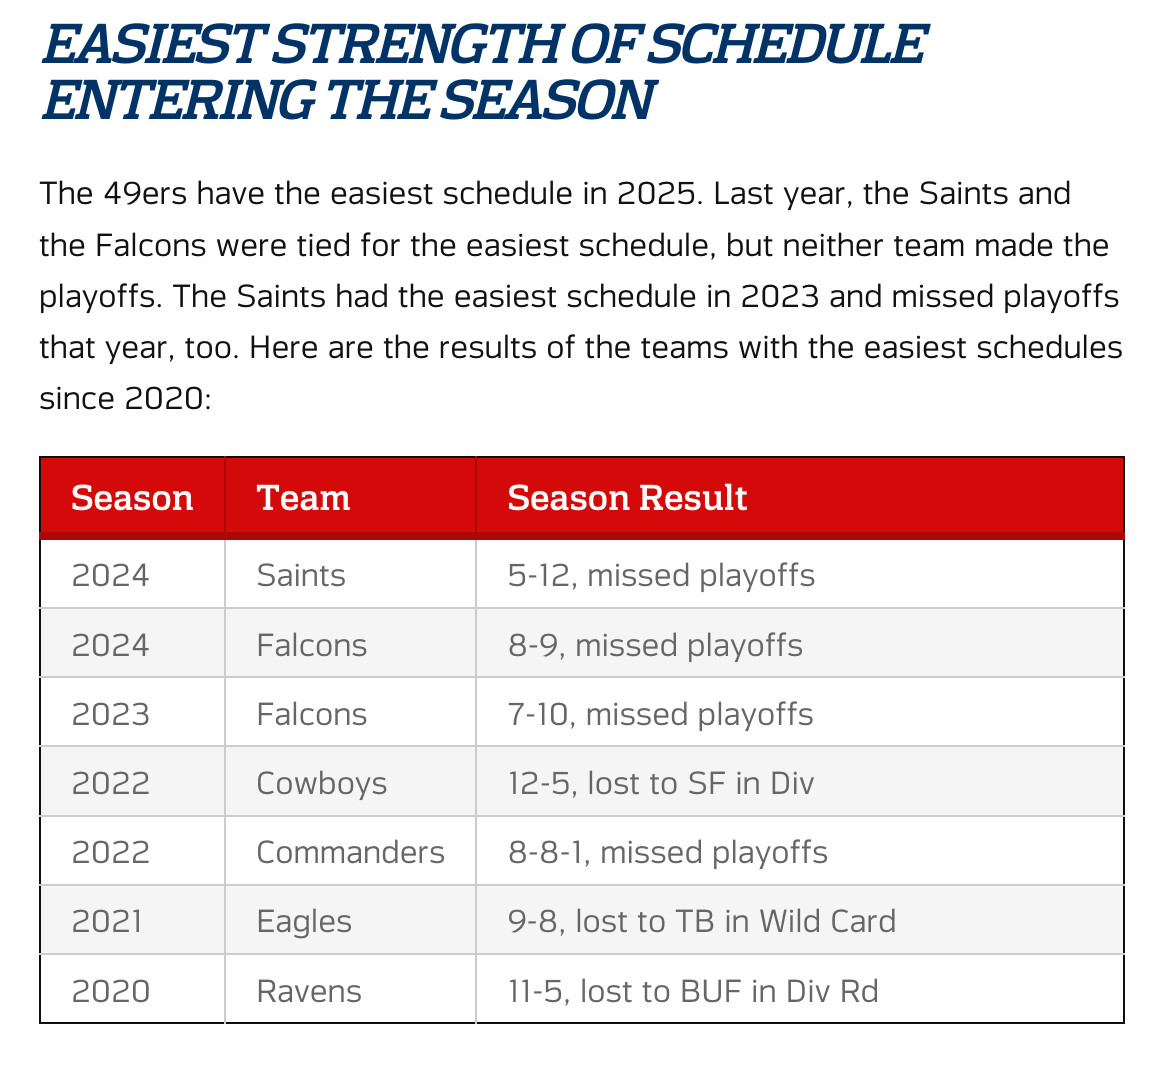Select the Season Result column header
This screenshot has height=1082, width=1168.
(x=627, y=498)
